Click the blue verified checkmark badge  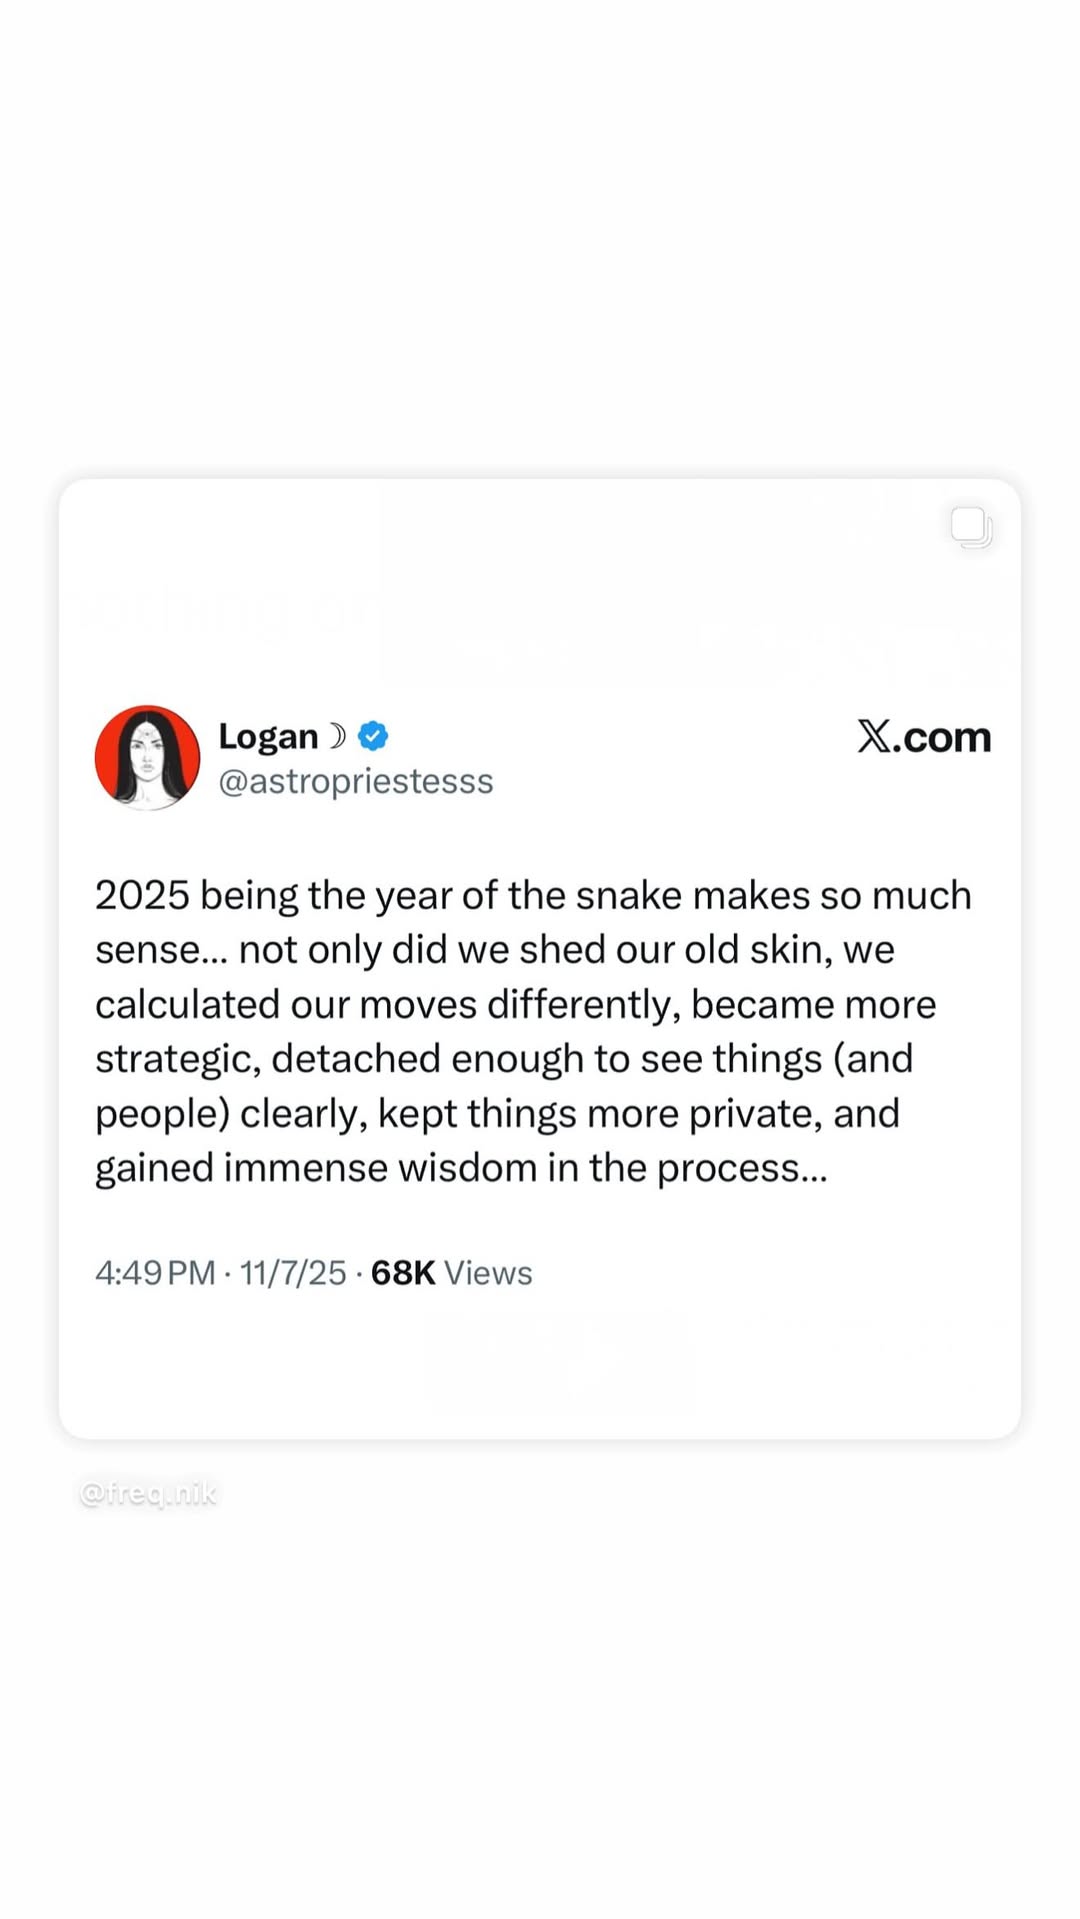[x=373, y=736]
